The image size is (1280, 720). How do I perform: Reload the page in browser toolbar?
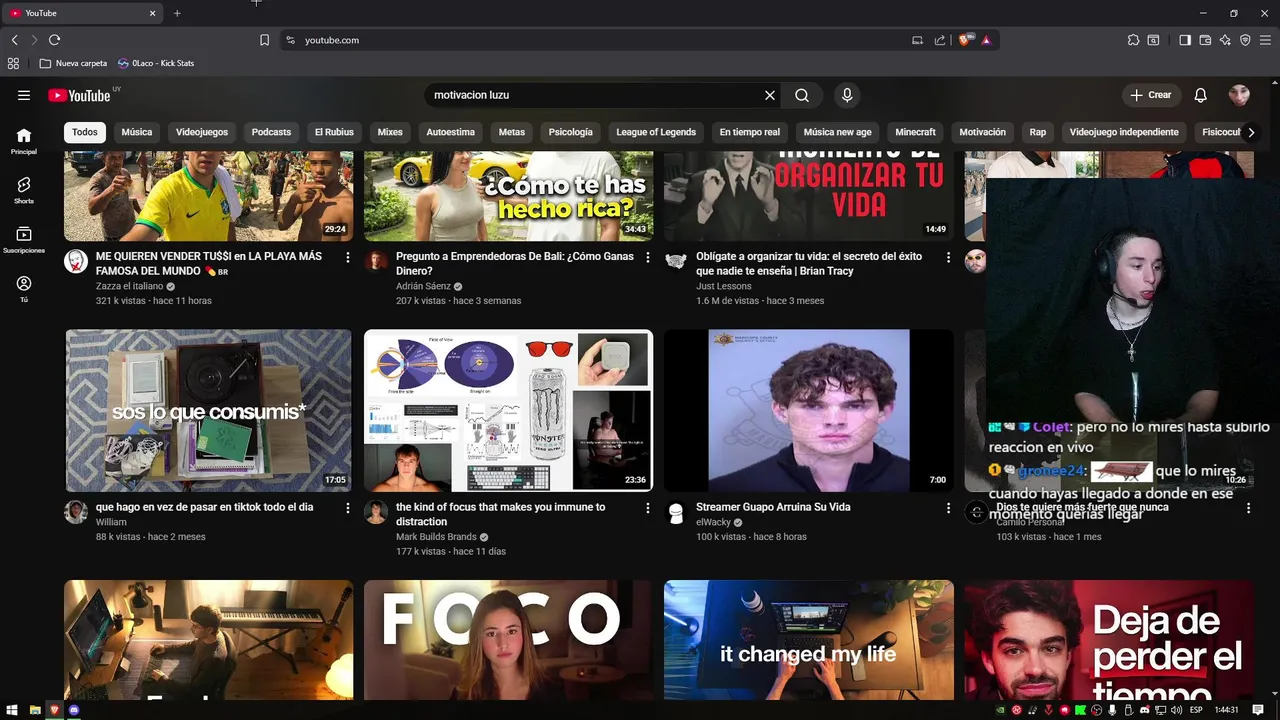click(54, 40)
